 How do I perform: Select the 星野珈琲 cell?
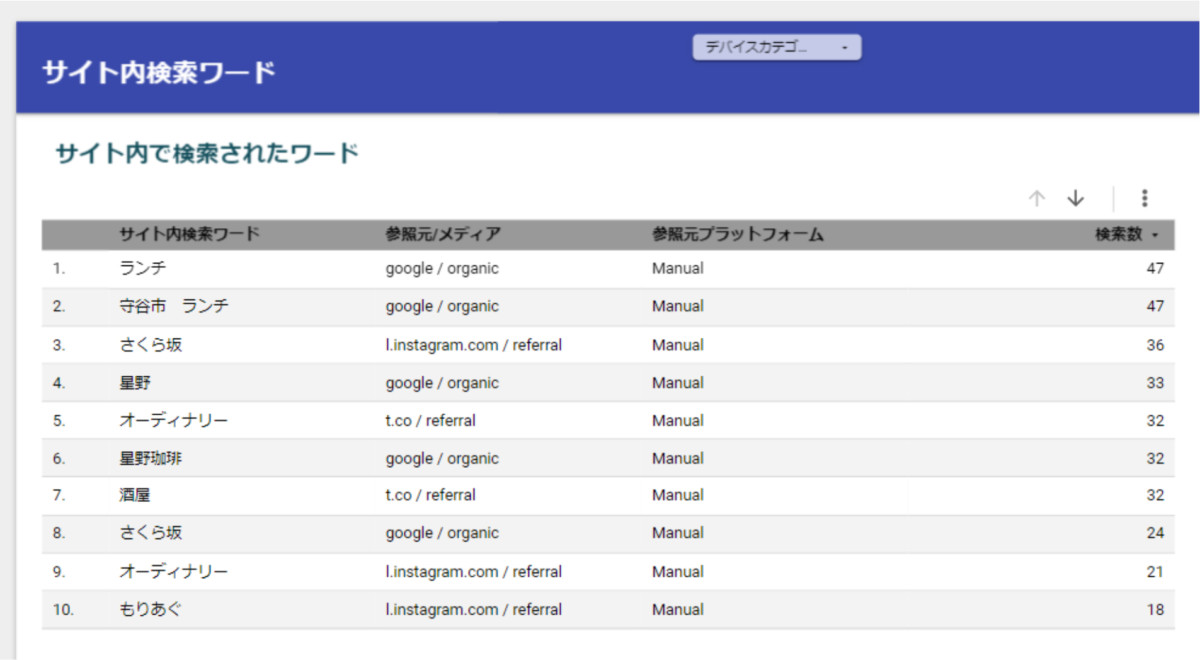151,458
